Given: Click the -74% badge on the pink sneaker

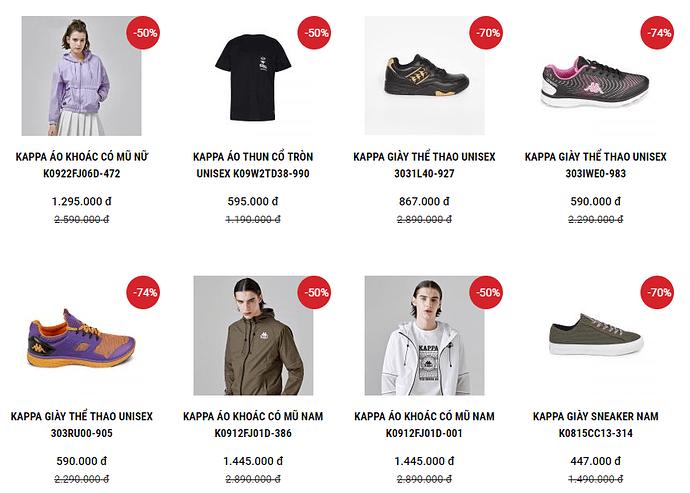Looking at the screenshot, I should pos(659,33).
